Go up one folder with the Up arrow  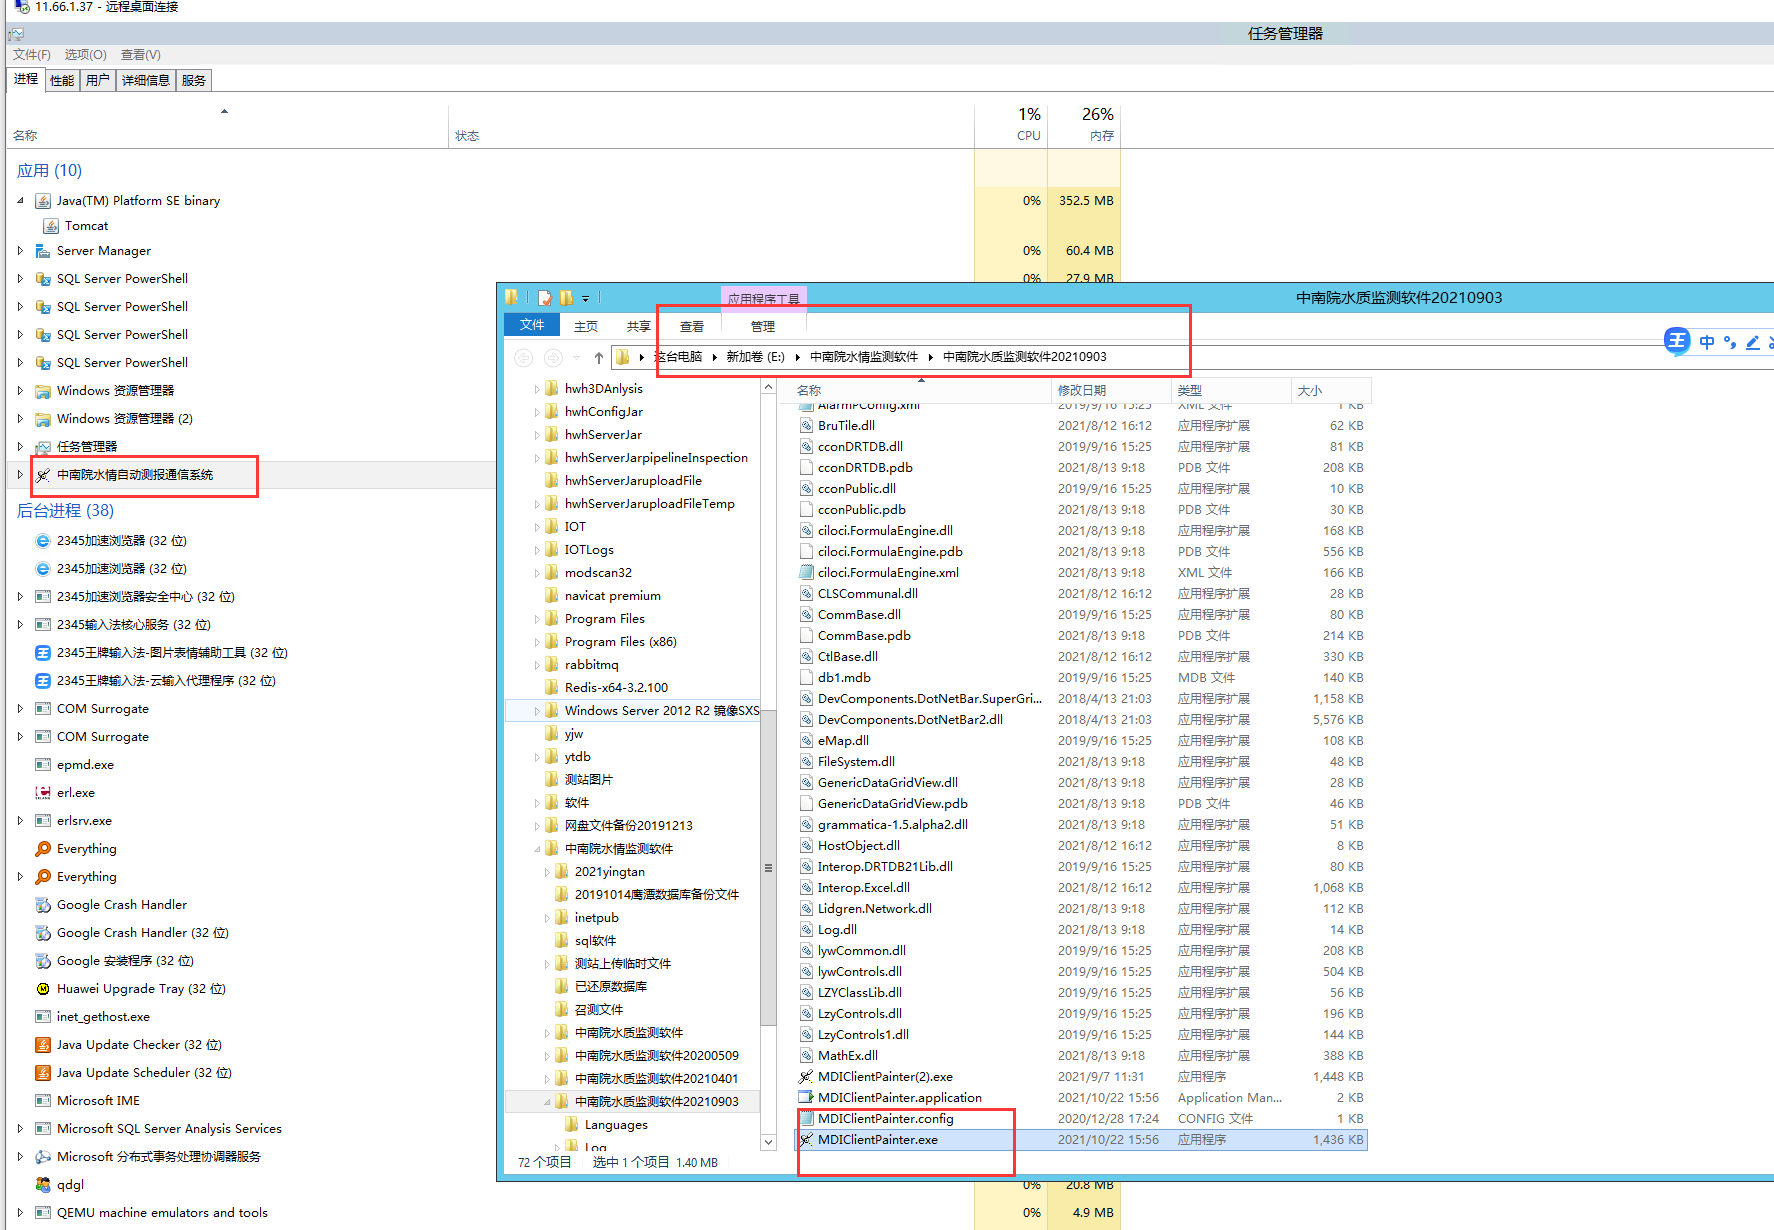pos(598,357)
